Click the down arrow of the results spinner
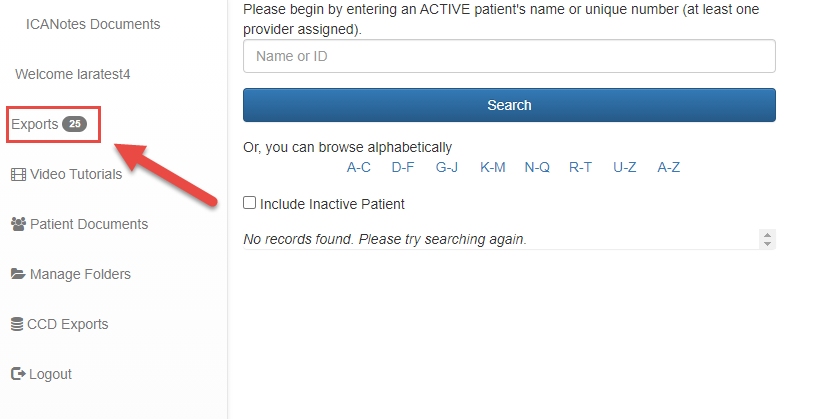819x419 pixels. 767,244
